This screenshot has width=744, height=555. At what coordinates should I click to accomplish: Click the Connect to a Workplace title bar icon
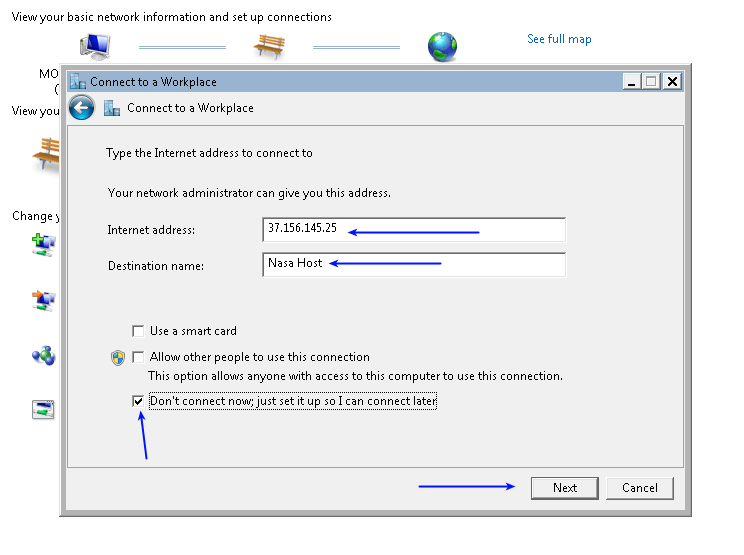pyautogui.click(x=78, y=82)
